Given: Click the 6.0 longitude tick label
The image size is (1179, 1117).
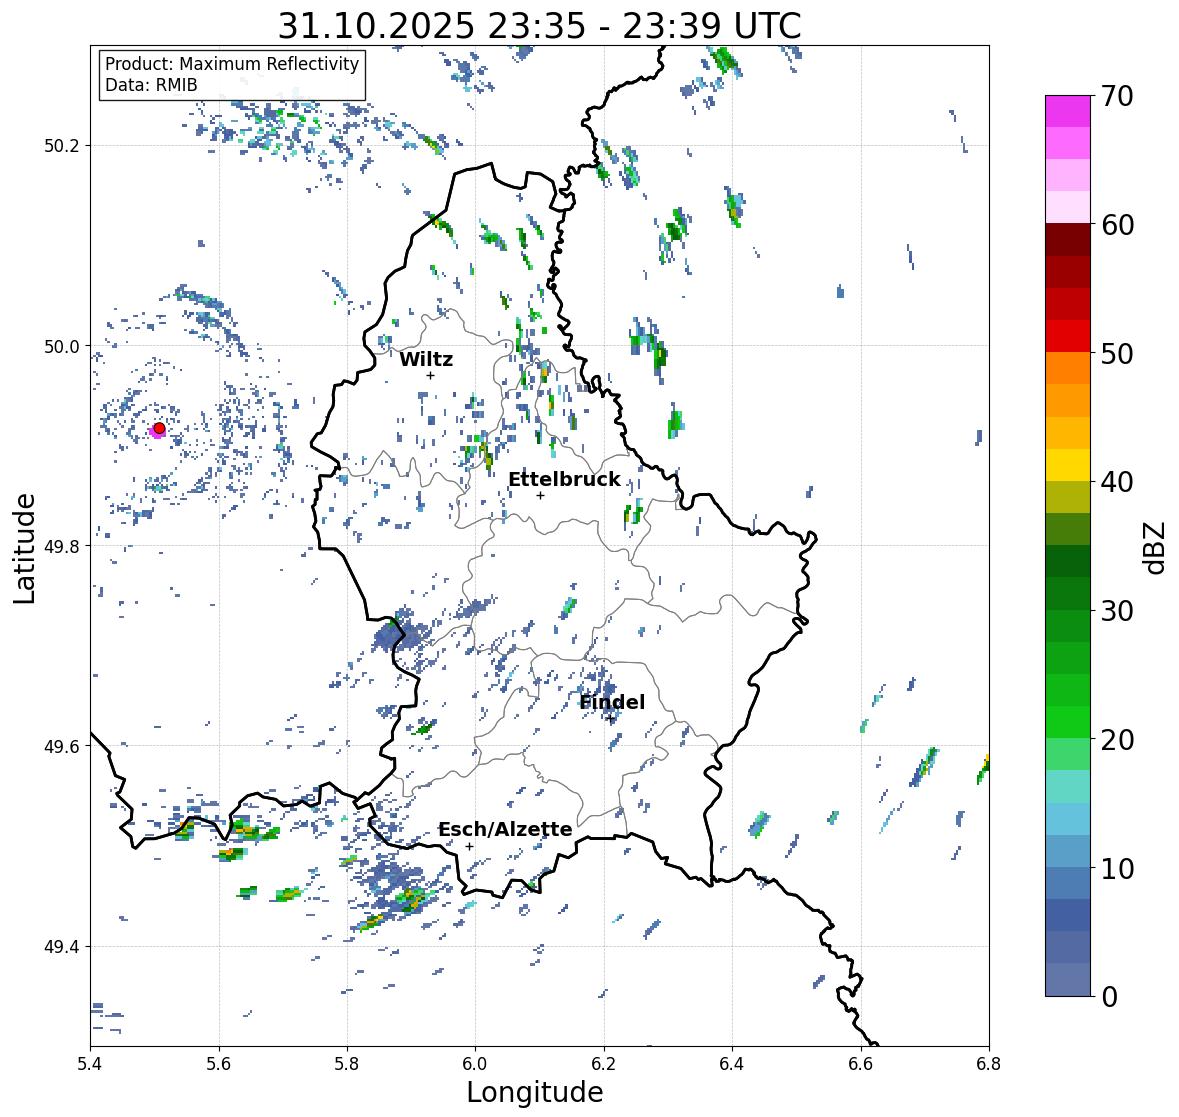Looking at the screenshot, I should pos(475,1064).
